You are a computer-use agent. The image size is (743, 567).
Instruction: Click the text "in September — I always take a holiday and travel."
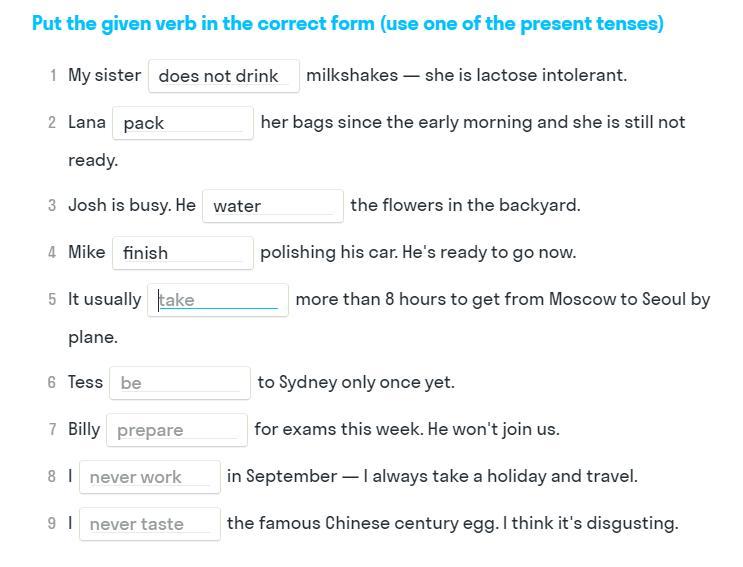click(431, 476)
